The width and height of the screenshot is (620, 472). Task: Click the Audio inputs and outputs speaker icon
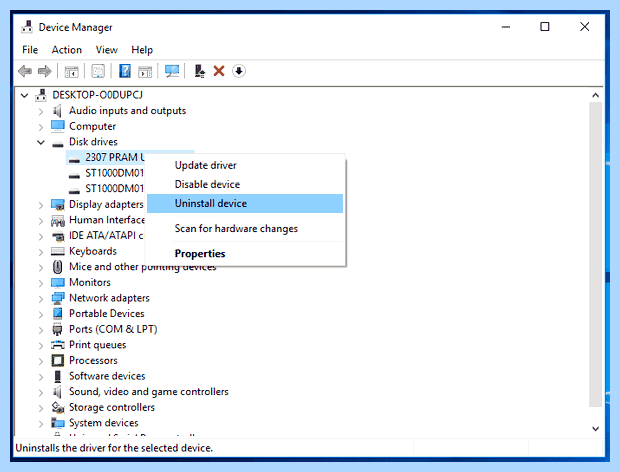(57, 111)
